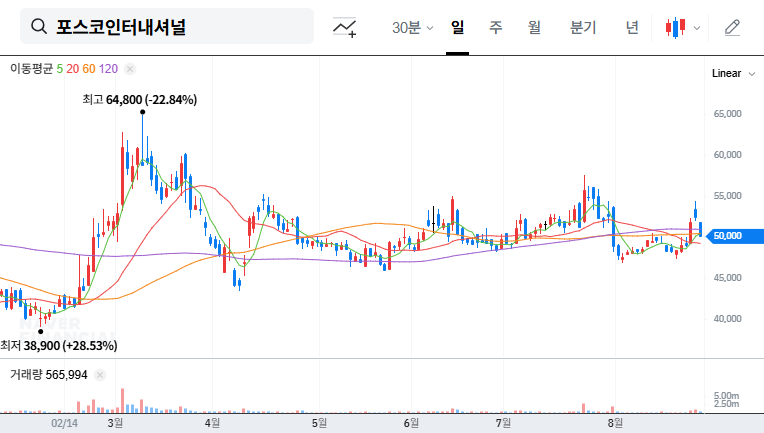Click the 최저 38,900 low label
The image size is (764, 433).
click(x=59, y=346)
